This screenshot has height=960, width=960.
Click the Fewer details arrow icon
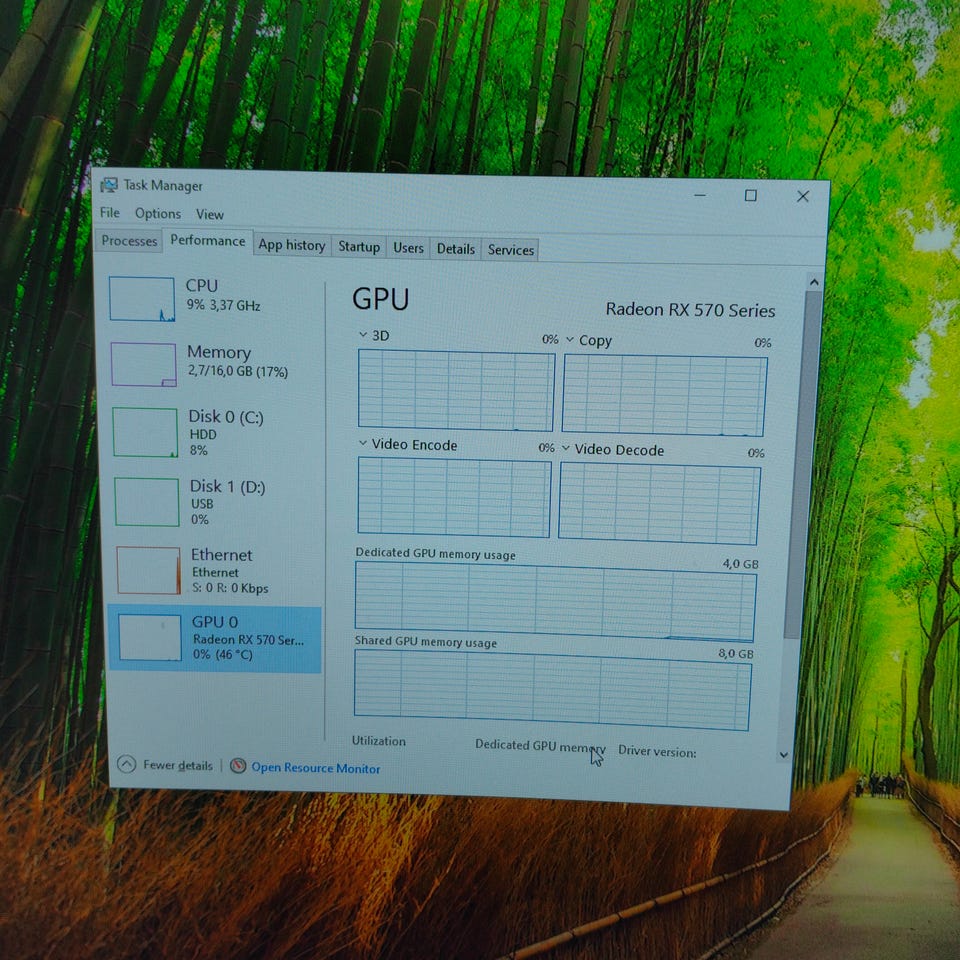point(127,763)
